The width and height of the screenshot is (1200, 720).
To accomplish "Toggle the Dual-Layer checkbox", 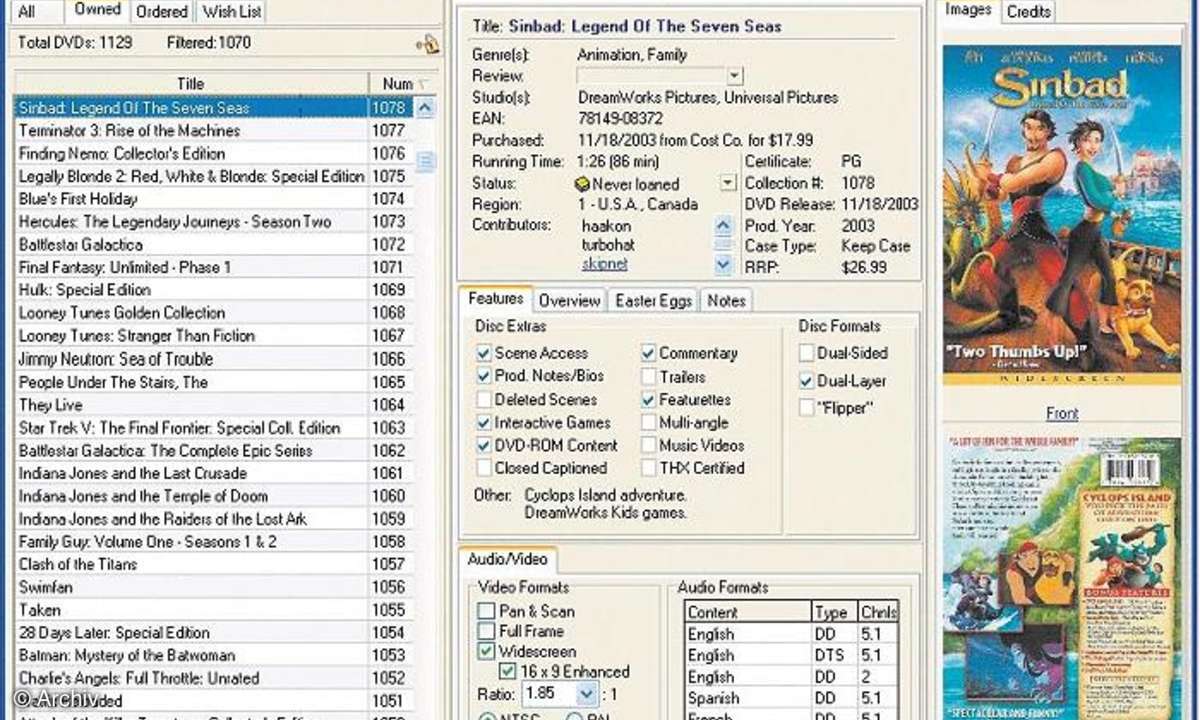I will (x=806, y=381).
